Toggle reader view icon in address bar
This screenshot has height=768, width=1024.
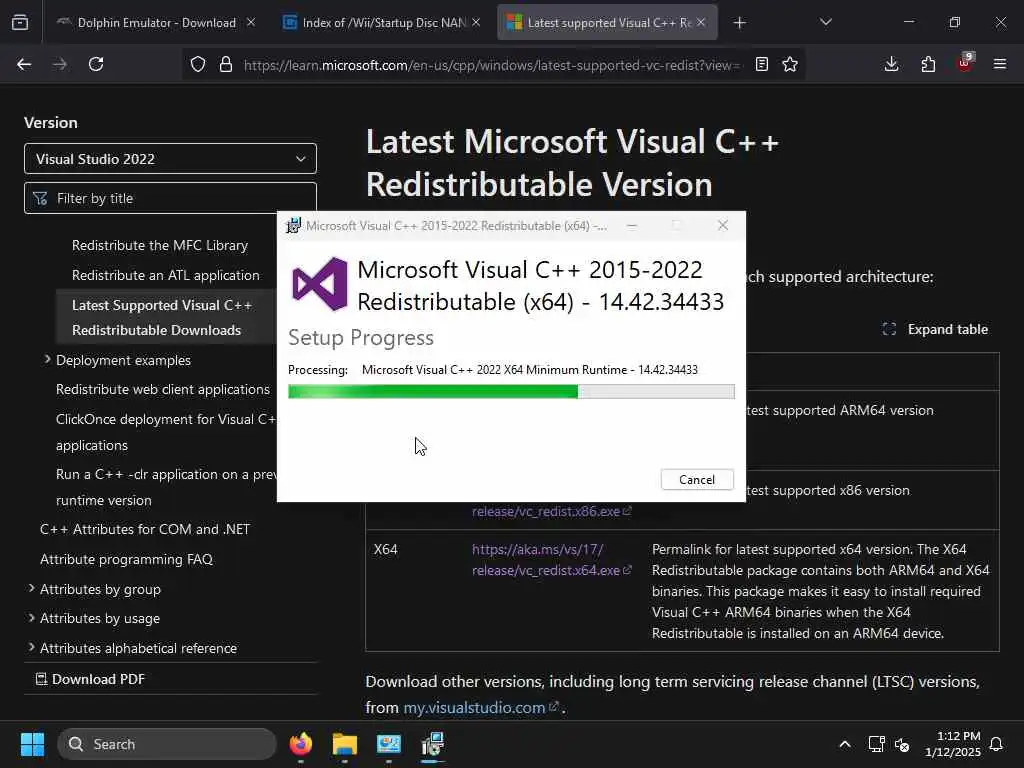pyautogui.click(x=761, y=64)
